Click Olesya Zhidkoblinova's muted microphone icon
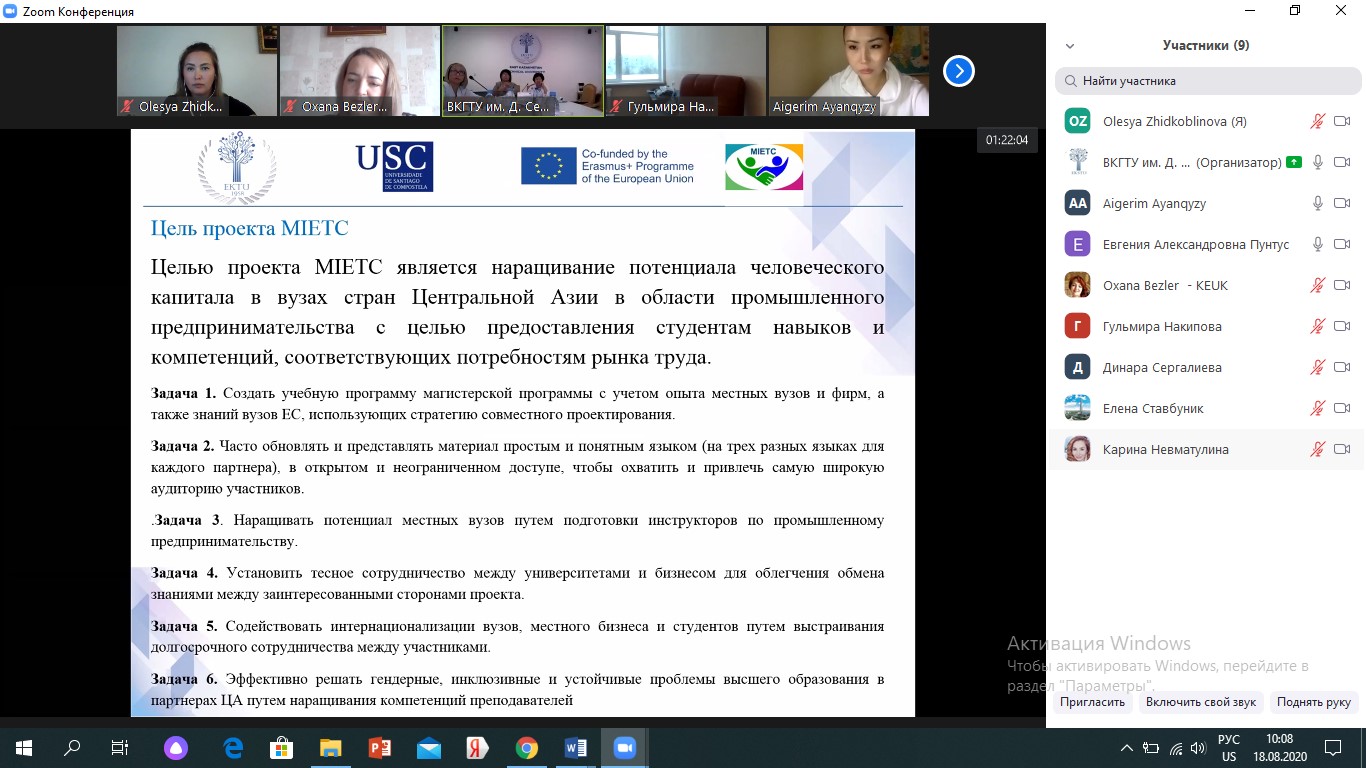Image resolution: width=1366 pixels, height=768 pixels. 1318,121
